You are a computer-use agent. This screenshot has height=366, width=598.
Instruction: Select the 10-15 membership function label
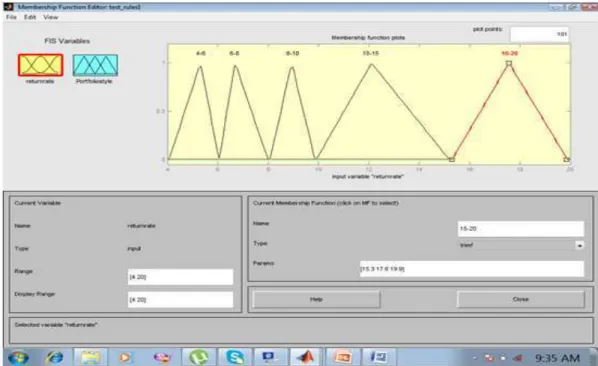(371, 53)
